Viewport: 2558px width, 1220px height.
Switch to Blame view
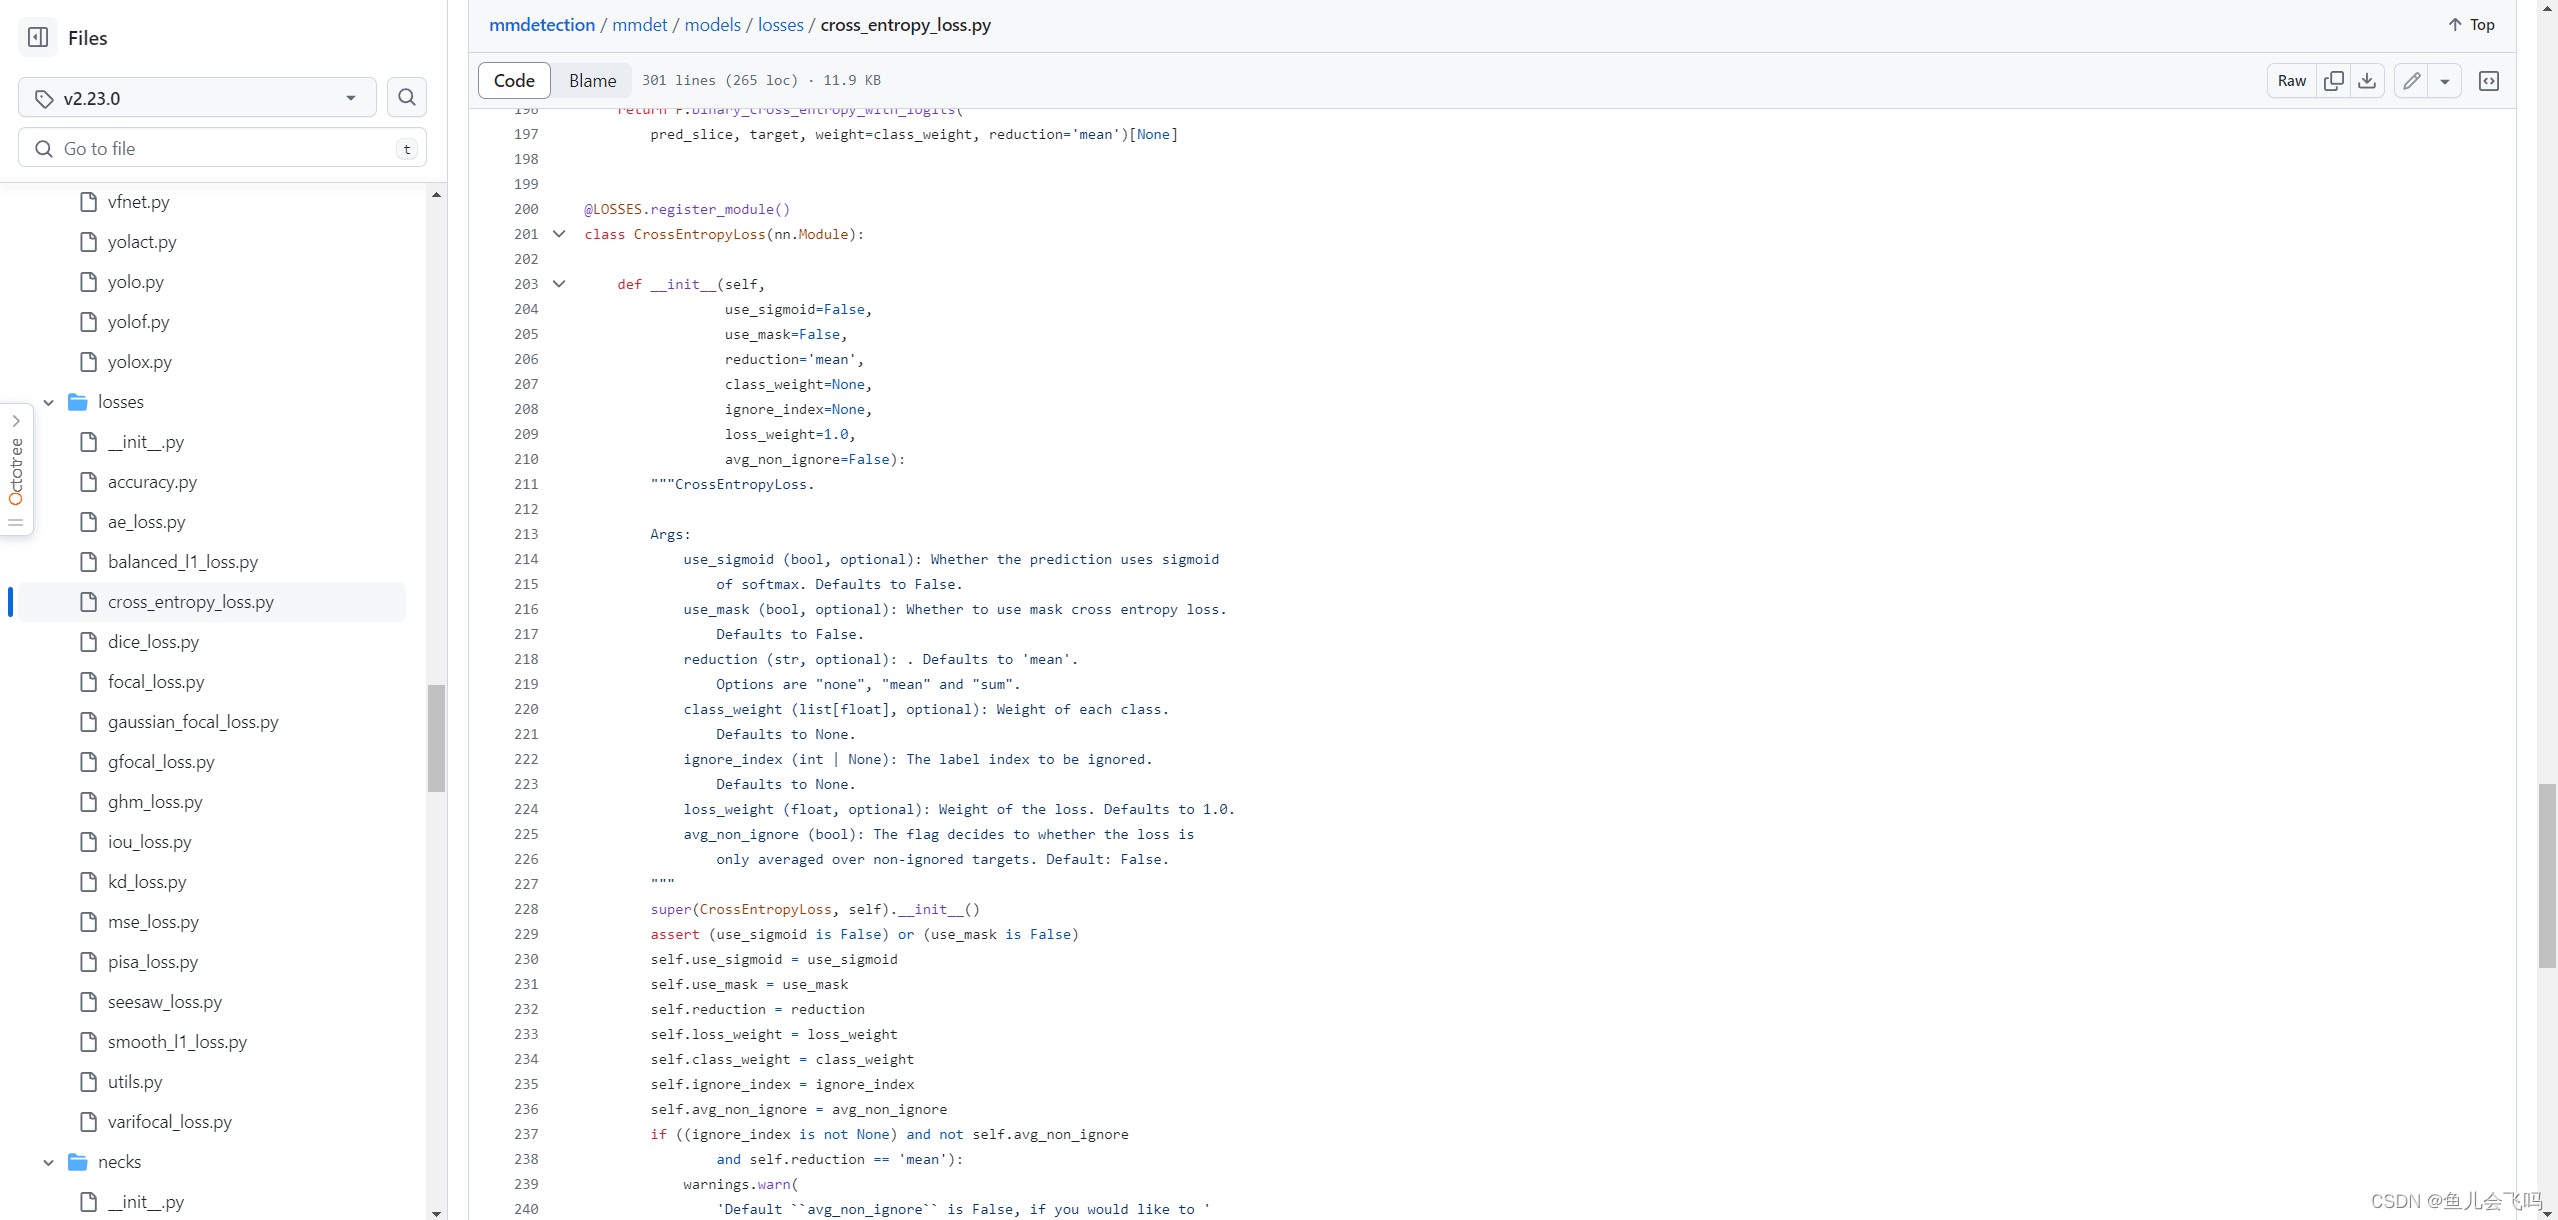[x=592, y=80]
